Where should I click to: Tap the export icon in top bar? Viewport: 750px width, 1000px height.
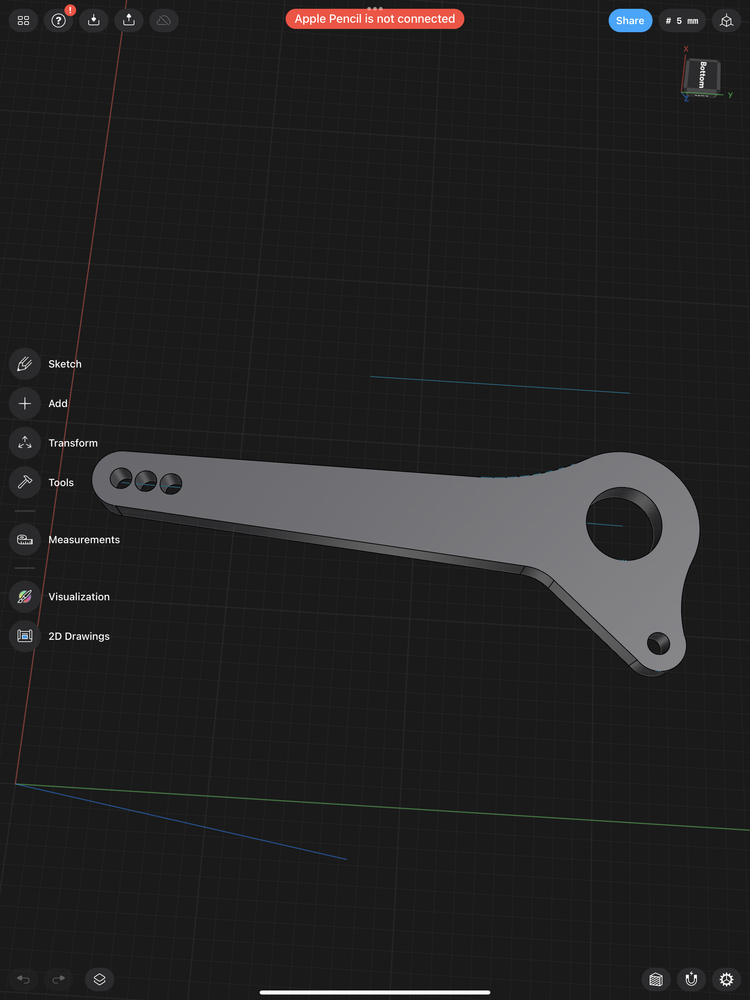coord(128,20)
